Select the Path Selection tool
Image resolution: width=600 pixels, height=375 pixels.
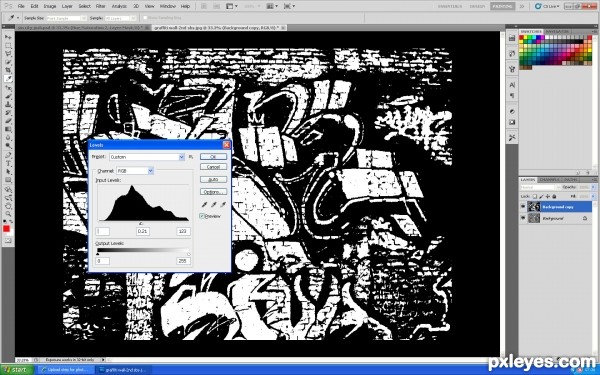[x=8, y=172]
